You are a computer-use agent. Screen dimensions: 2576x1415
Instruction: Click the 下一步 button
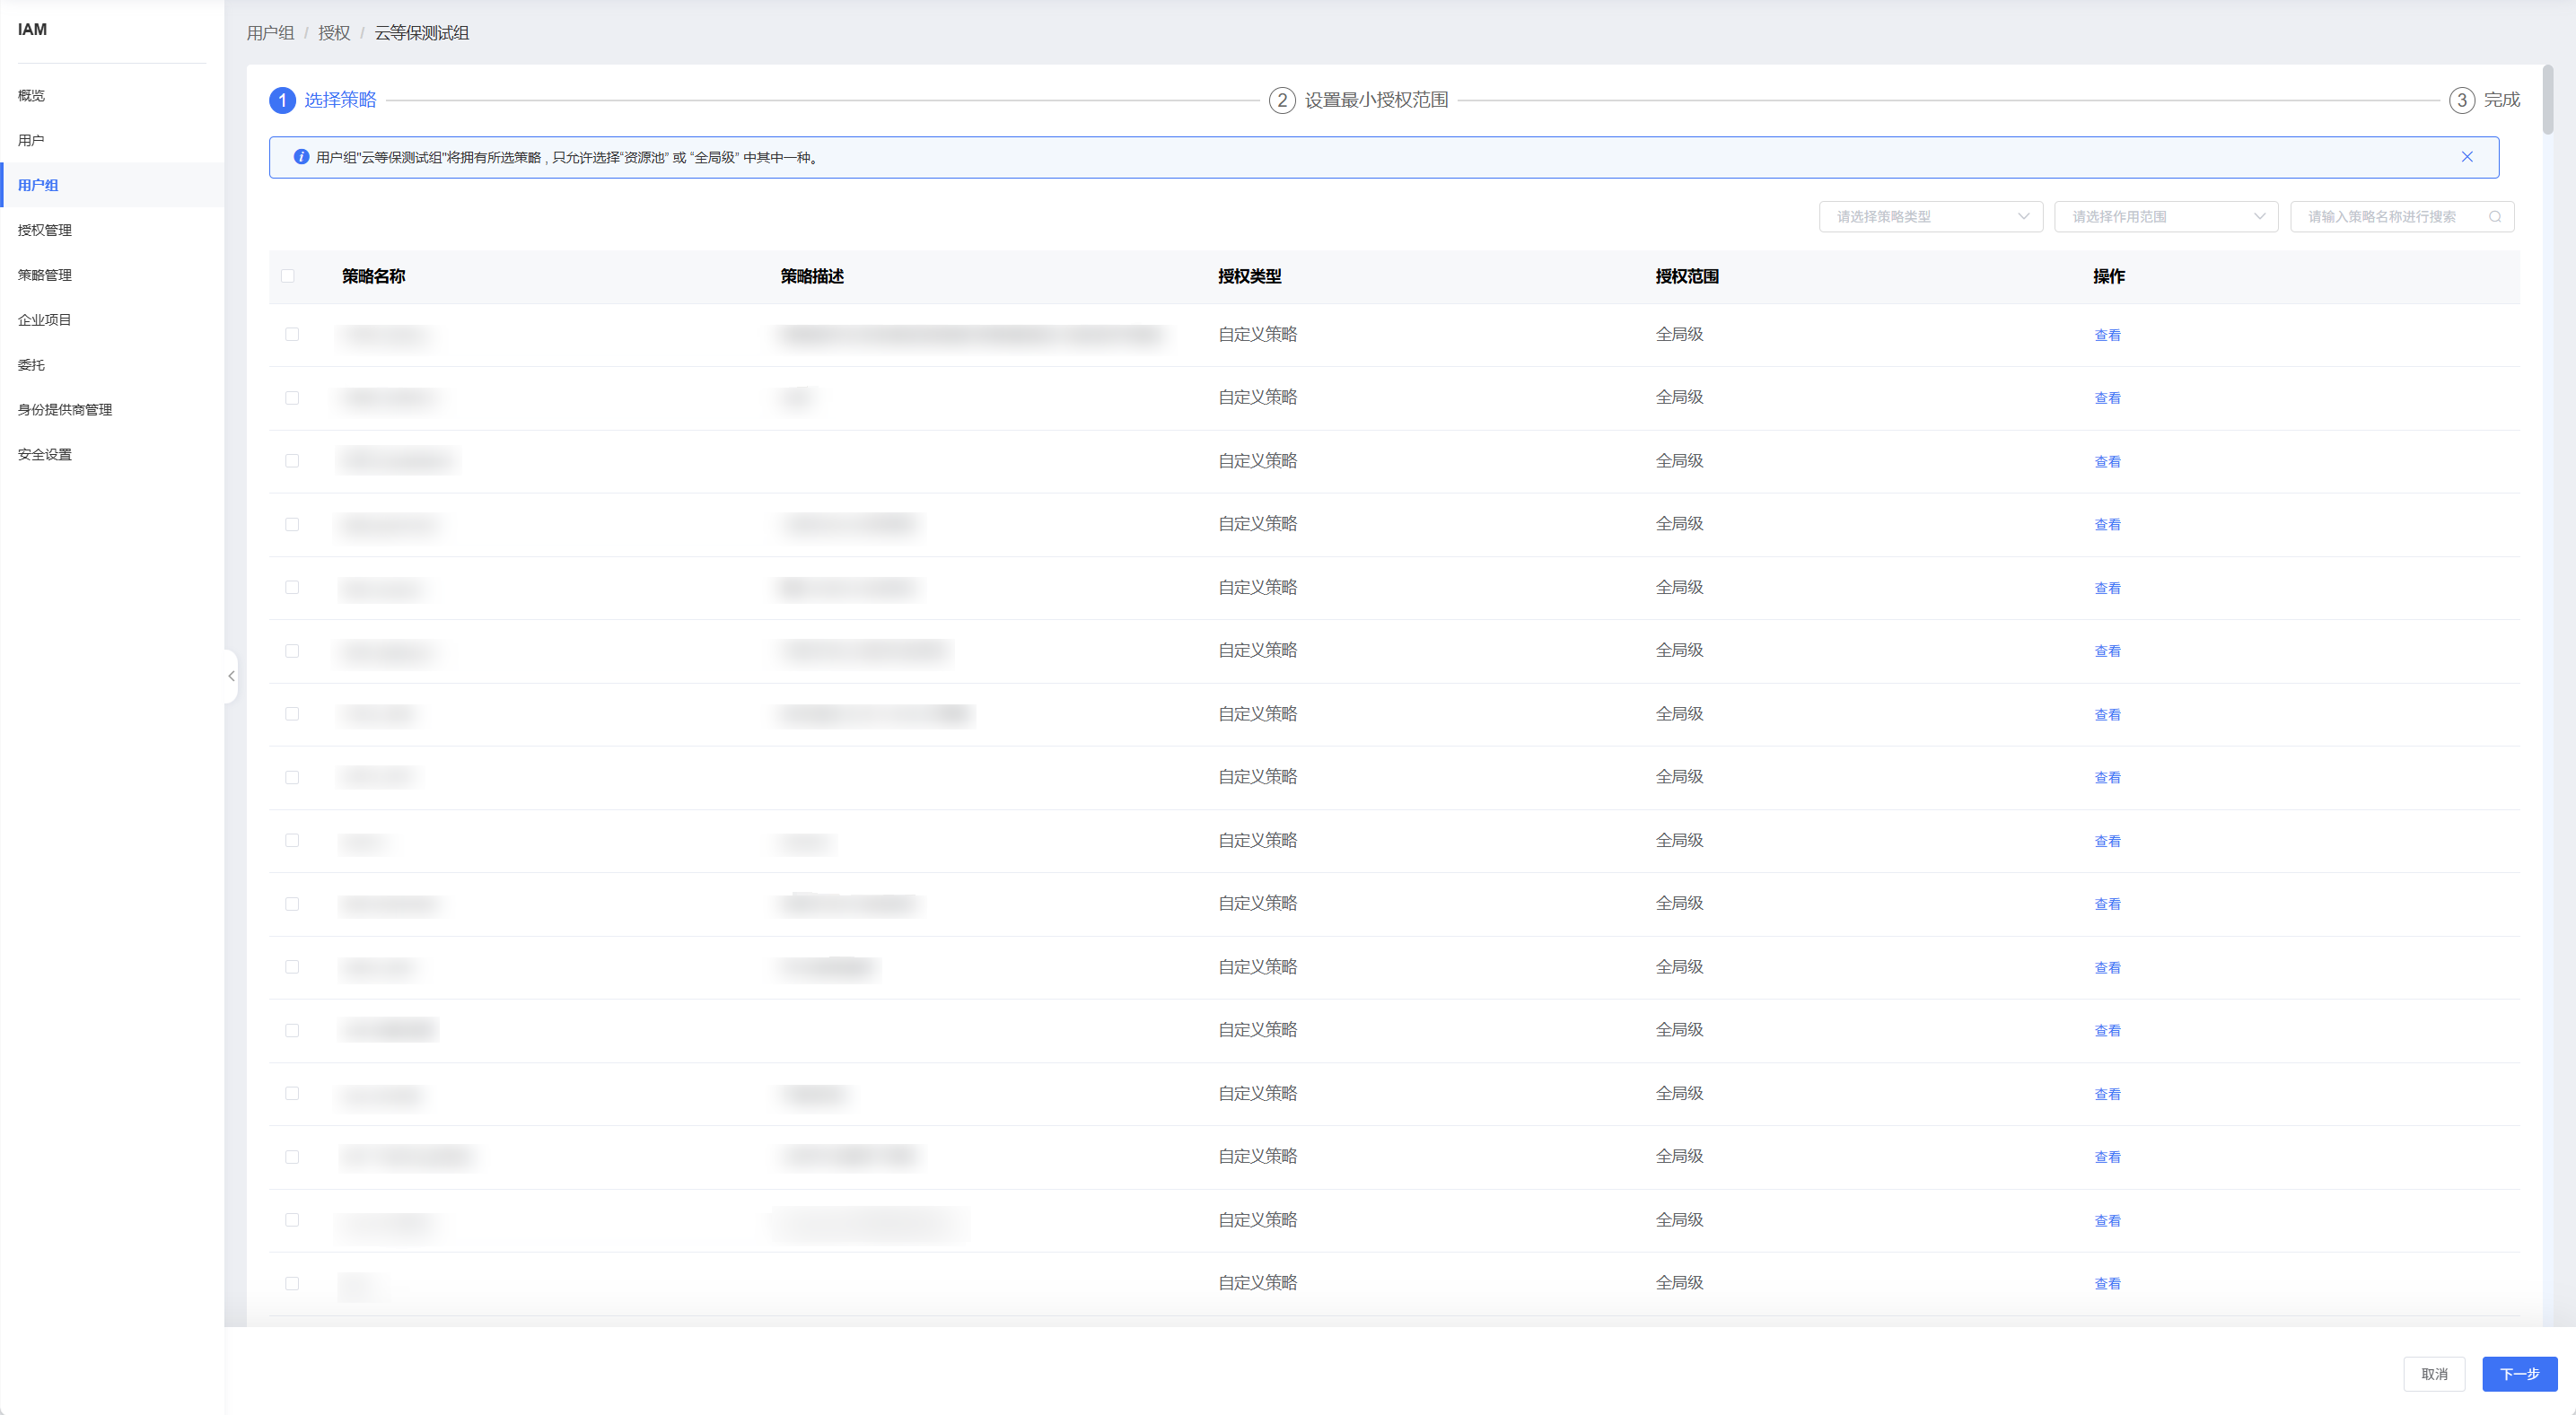(x=2519, y=1374)
